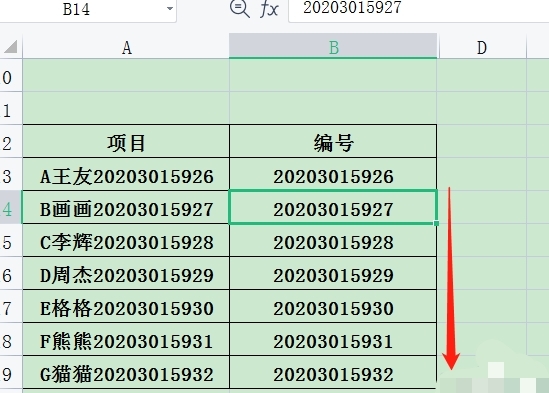Select column B cell 20203015926
Image resolution: width=549 pixels, height=393 pixels.
pos(333,175)
